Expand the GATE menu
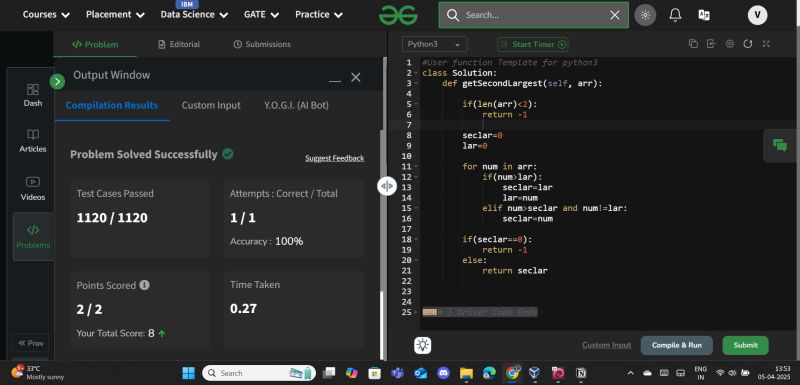The width and height of the screenshot is (800, 385). coord(261,15)
